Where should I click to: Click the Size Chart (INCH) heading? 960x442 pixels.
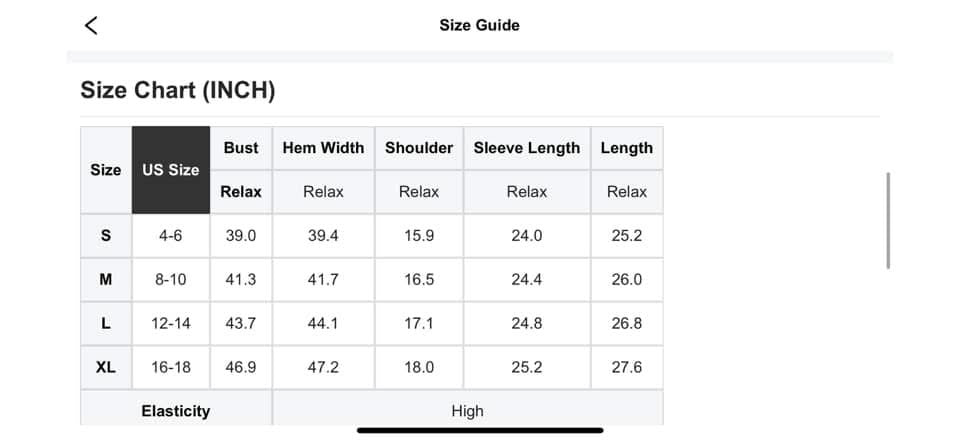point(178,91)
